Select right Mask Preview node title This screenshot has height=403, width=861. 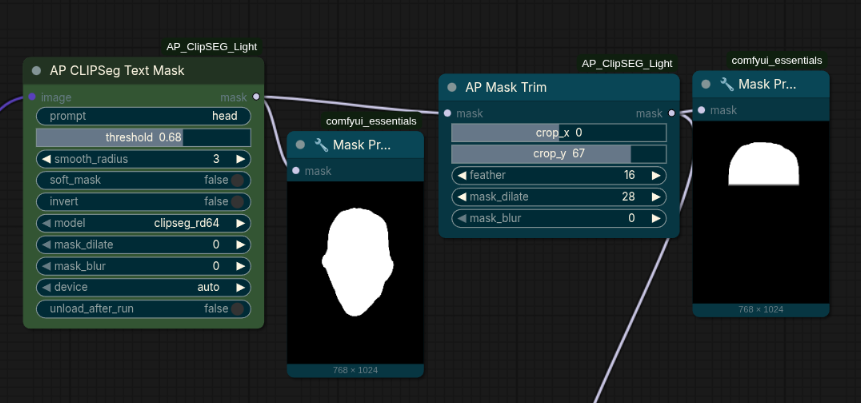[767, 84]
